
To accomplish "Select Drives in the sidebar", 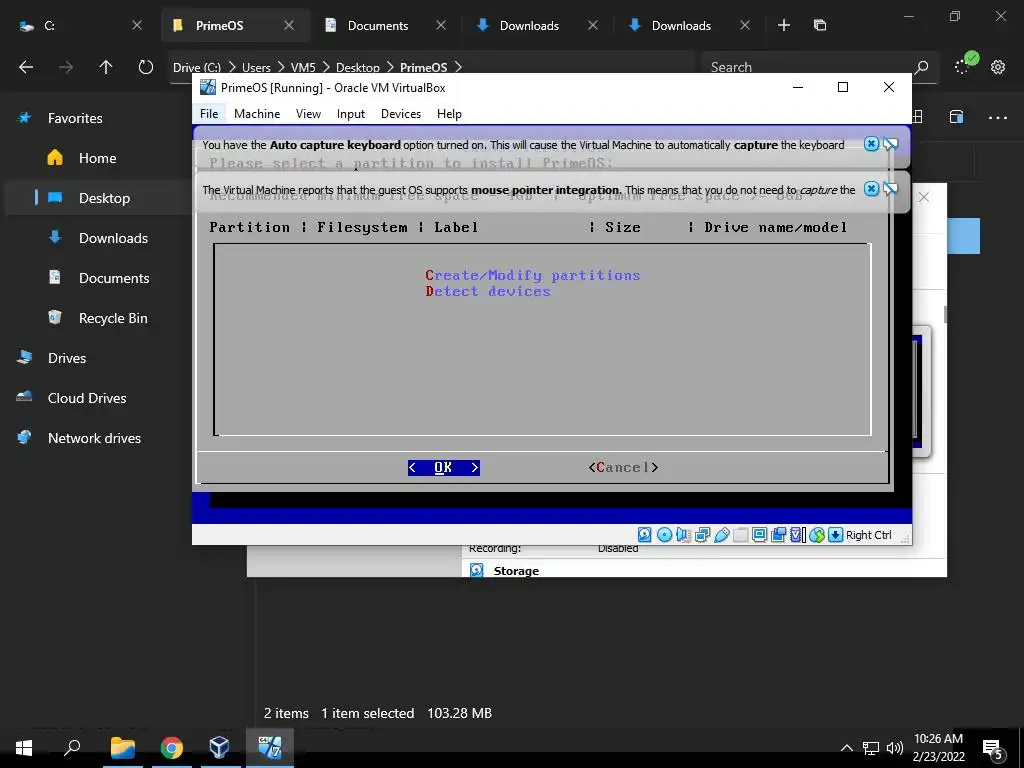I will (67, 358).
